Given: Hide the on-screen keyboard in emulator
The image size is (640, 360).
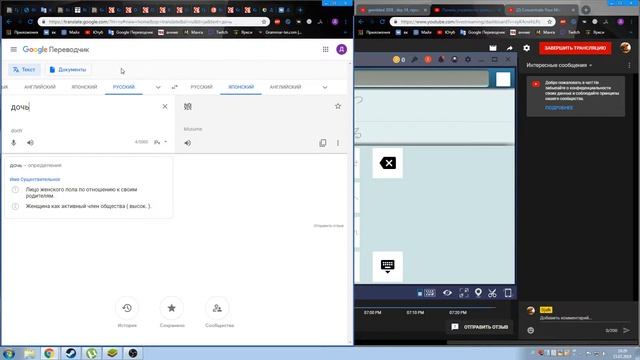Looking at the screenshot, I should (x=387, y=266).
